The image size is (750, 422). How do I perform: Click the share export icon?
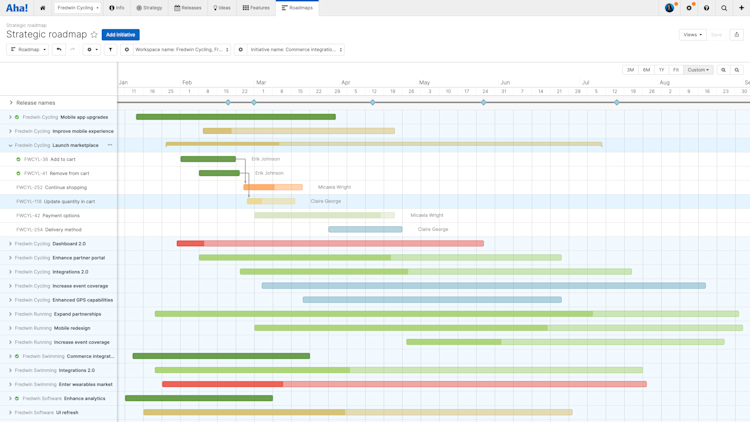[x=737, y=34]
